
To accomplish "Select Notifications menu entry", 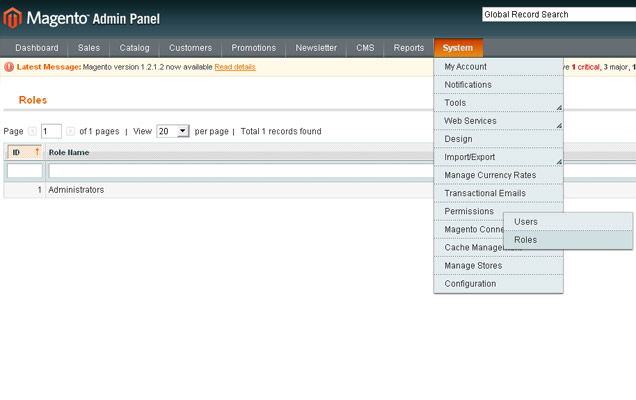I will (x=498, y=85).
